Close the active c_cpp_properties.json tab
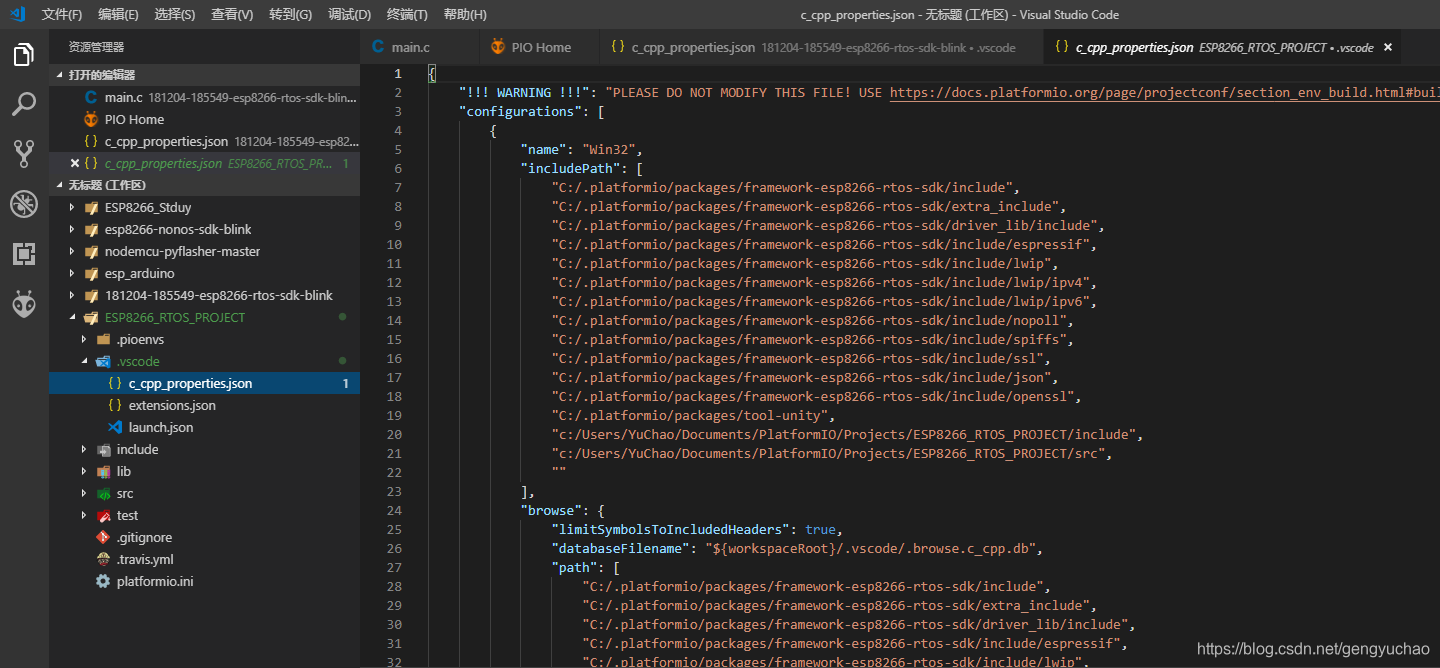The height and width of the screenshot is (668, 1440). 1387,47
